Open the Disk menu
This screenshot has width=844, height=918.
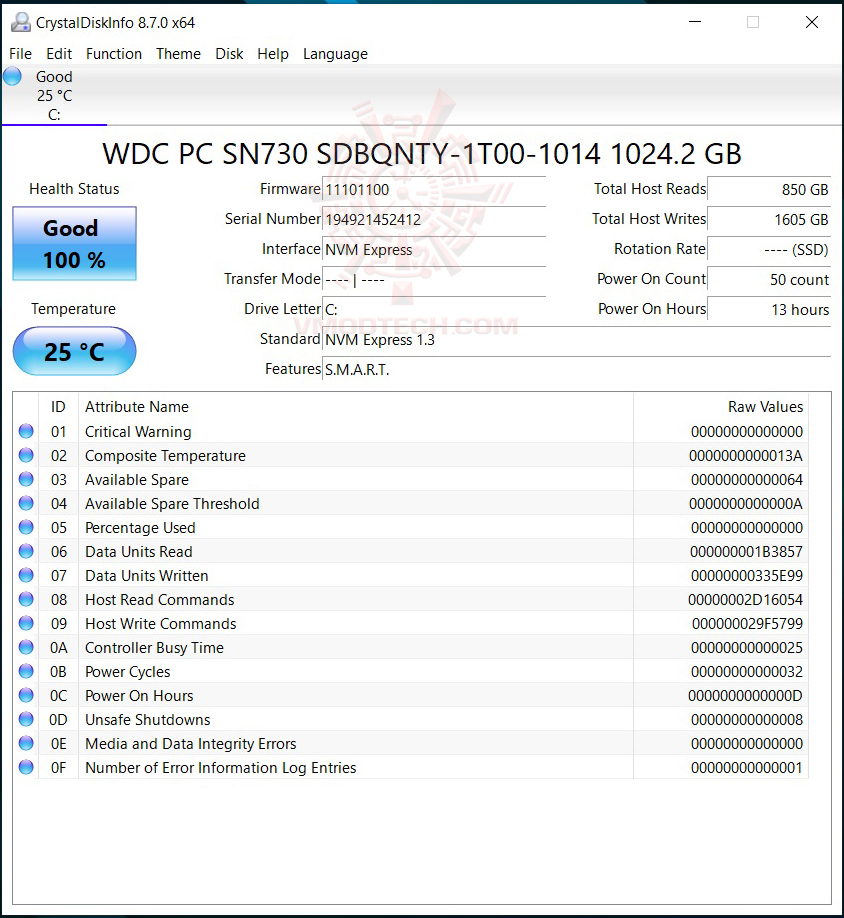pyautogui.click(x=229, y=54)
